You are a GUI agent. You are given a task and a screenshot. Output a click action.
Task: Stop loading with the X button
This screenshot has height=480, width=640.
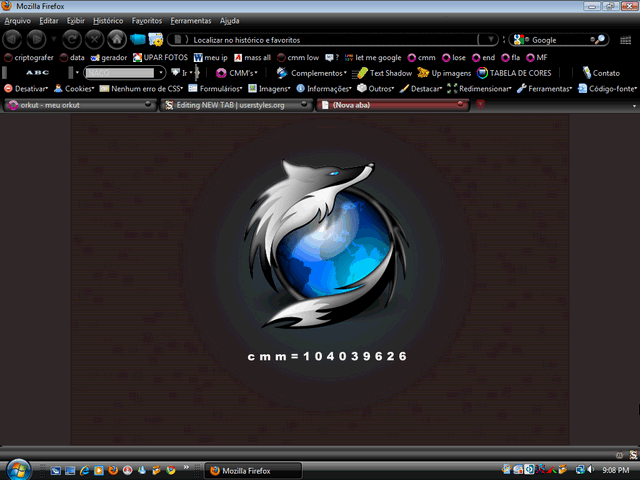(94, 40)
